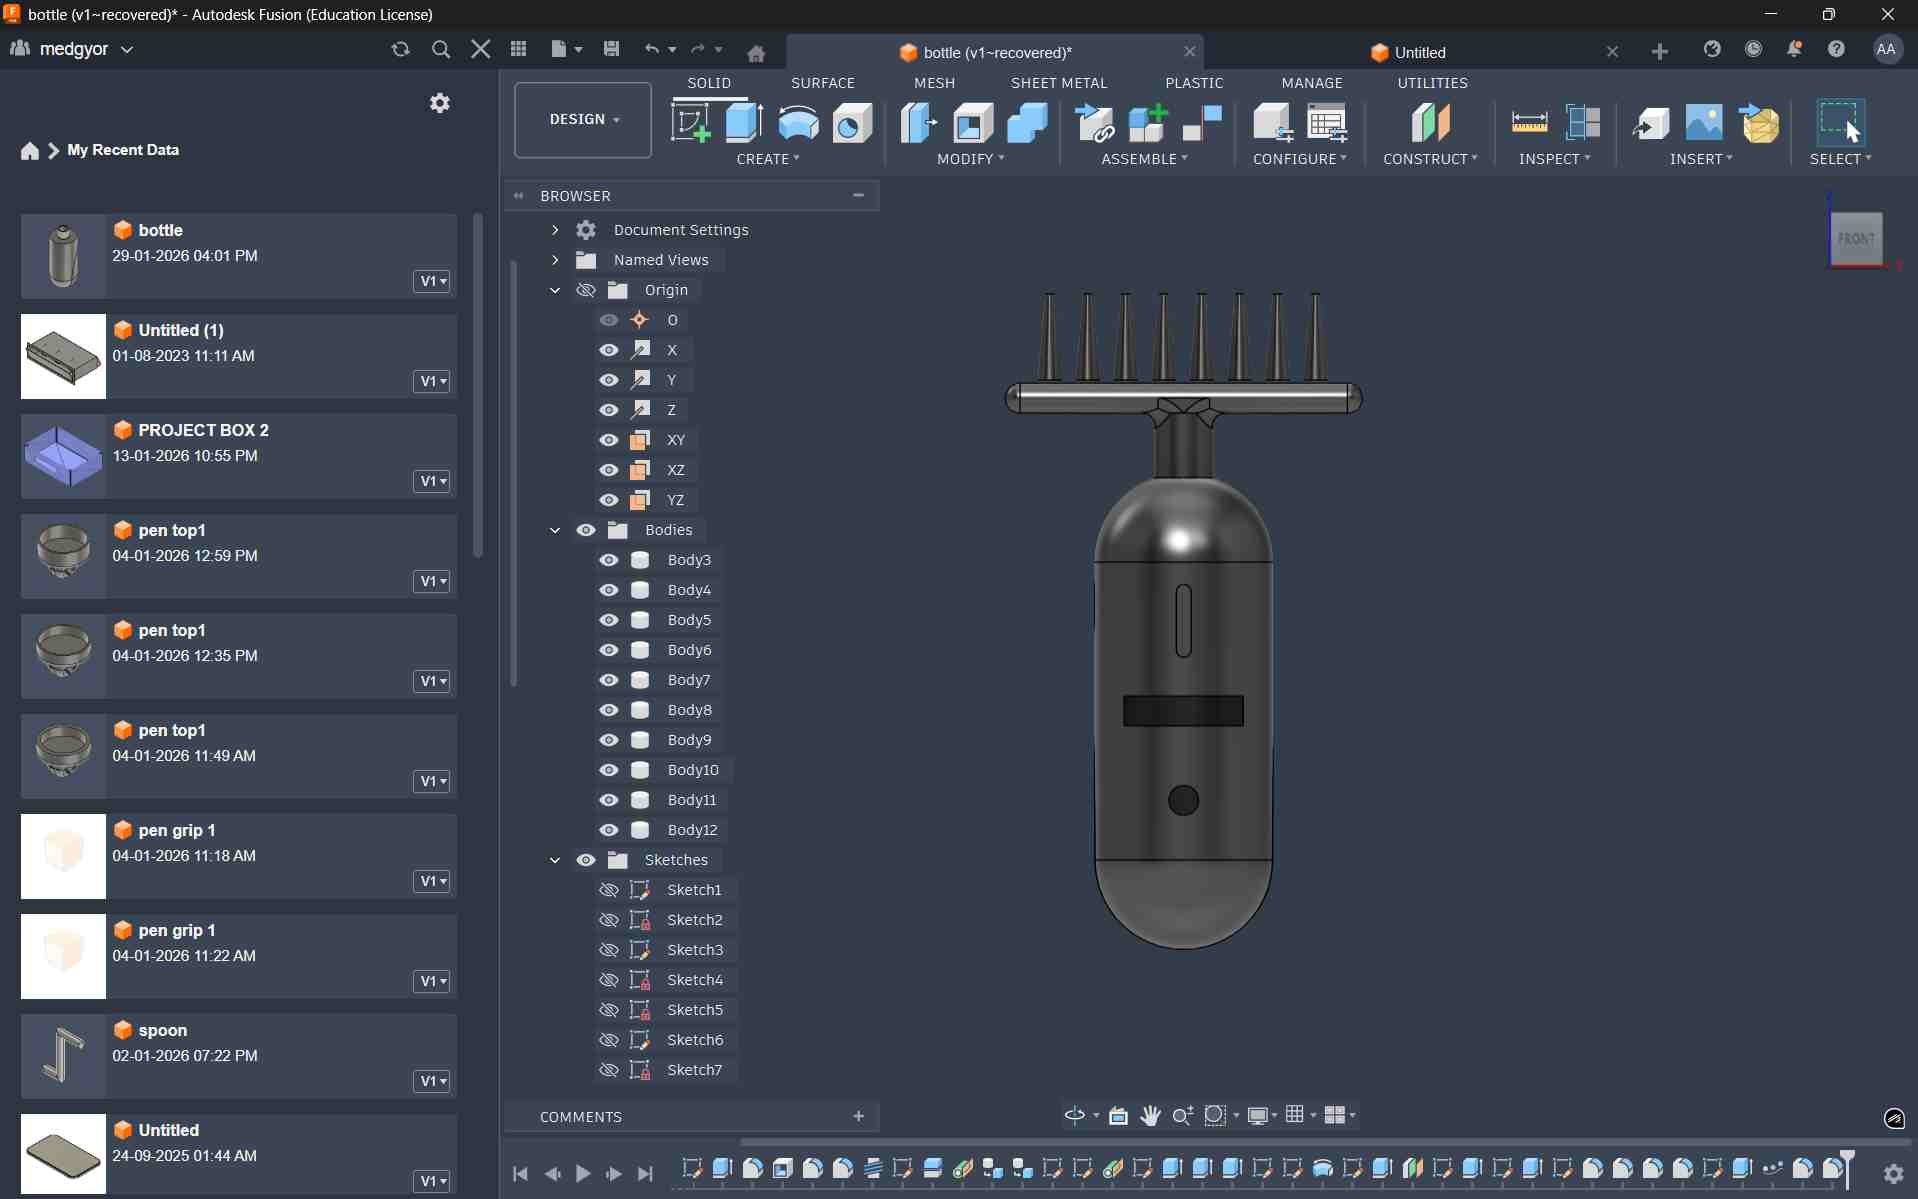Switch to the SURFACE tab
The width and height of the screenshot is (1918, 1199).
822,83
